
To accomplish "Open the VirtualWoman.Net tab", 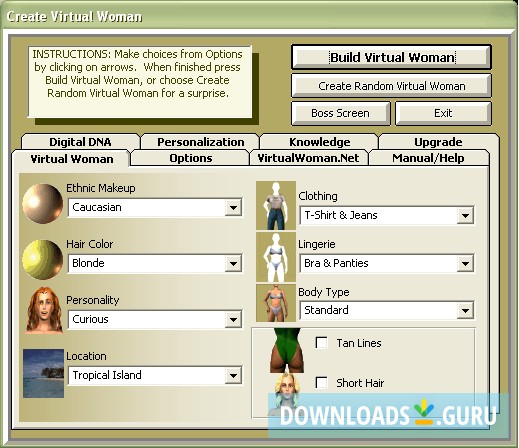I will click(x=308, y=158).
